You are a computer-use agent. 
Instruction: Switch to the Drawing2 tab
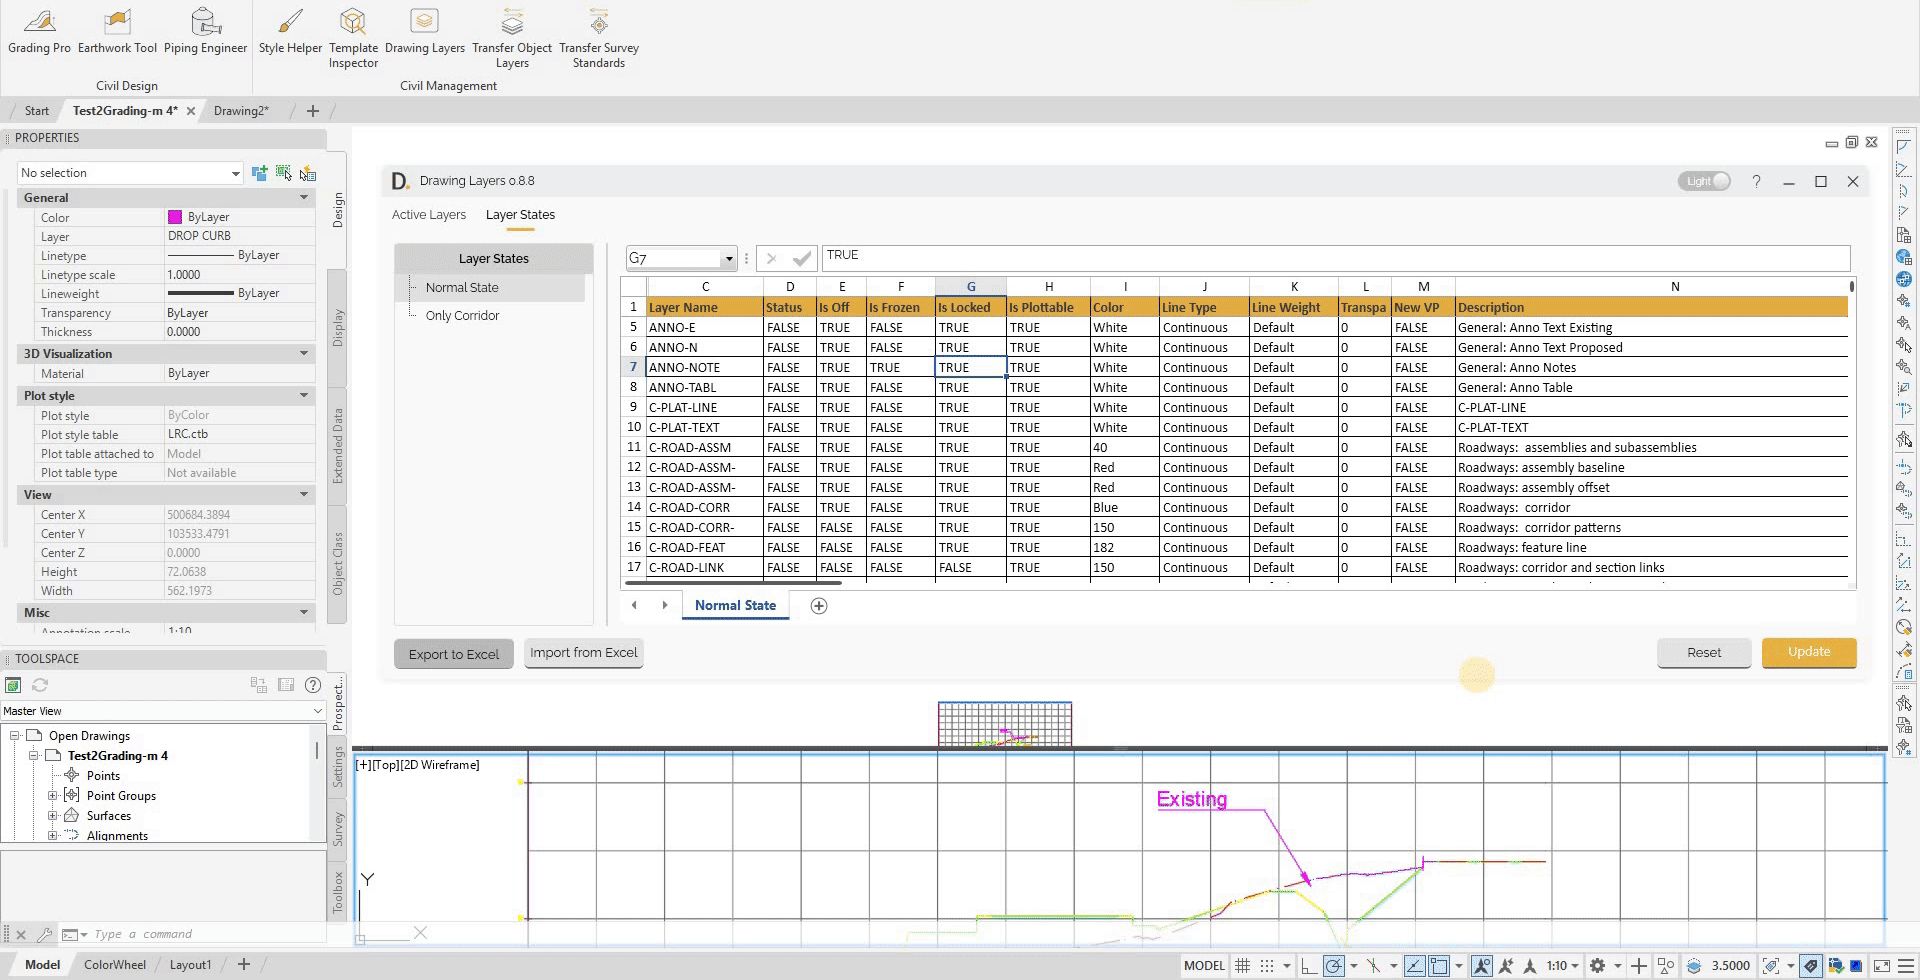[240, 110]
